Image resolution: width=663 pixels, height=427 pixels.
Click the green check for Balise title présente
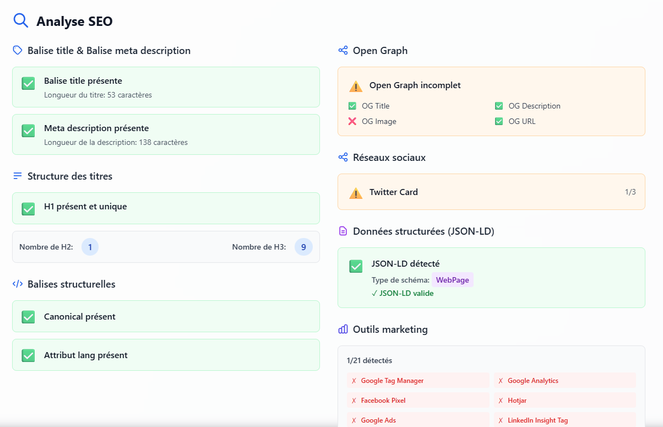click(x=28, y=84)
